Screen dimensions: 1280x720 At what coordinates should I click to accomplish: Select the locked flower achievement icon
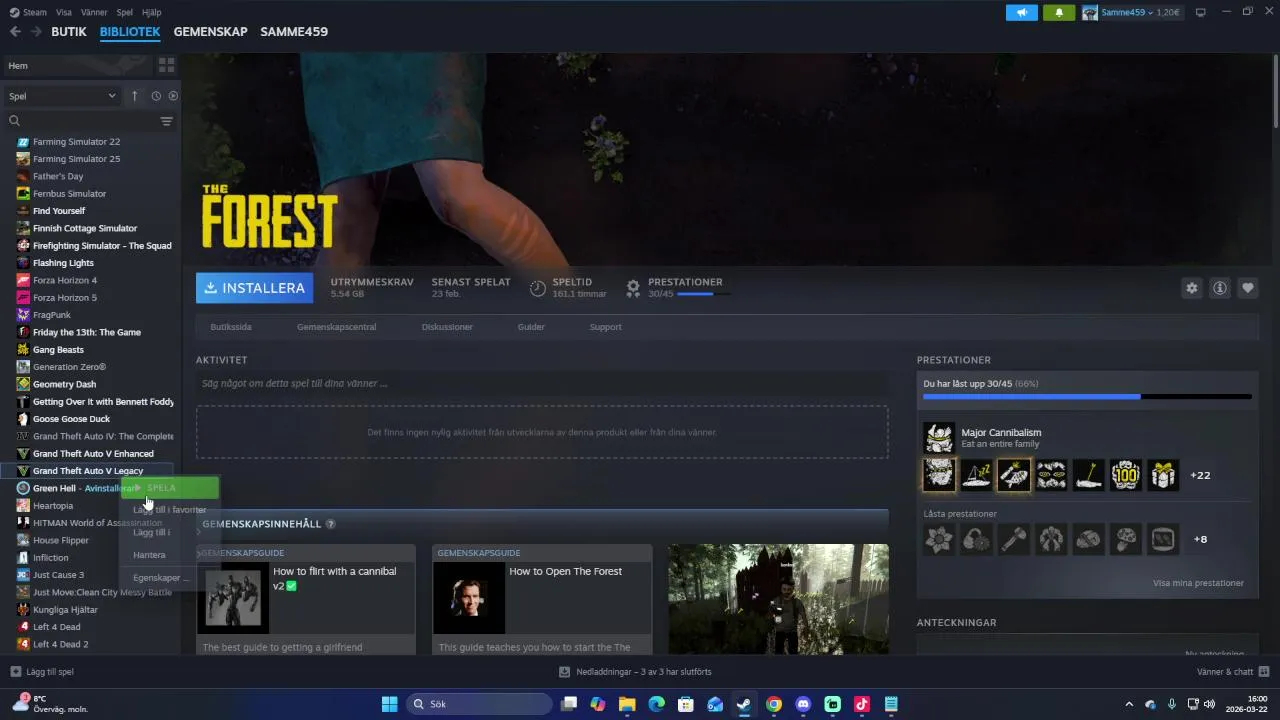coord(939,539)
